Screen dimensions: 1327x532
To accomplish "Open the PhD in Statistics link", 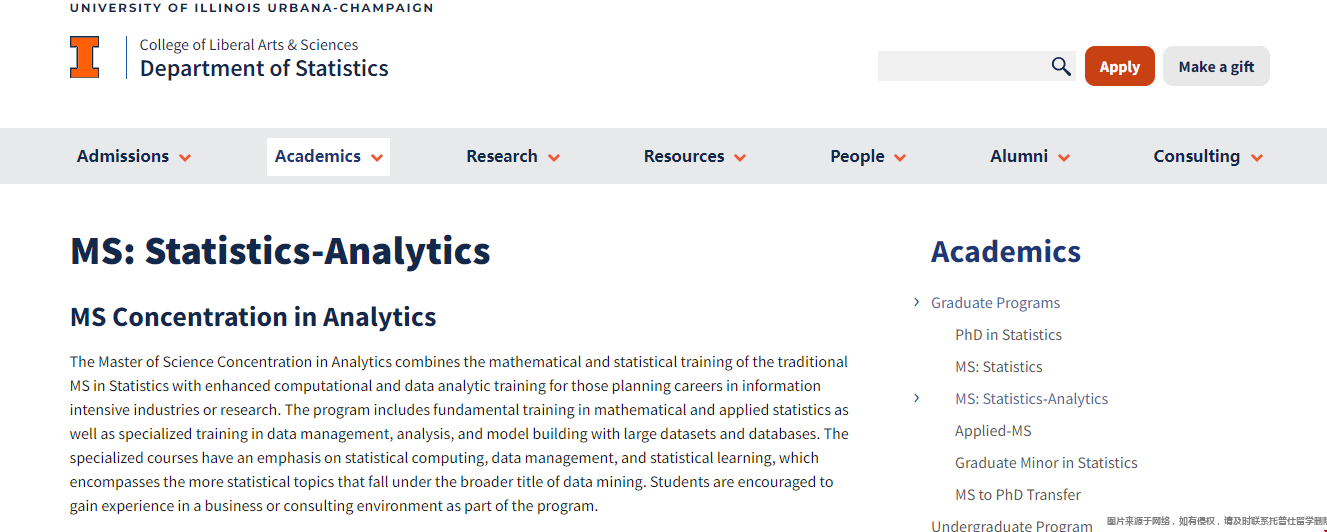I will pos(1008,335).
